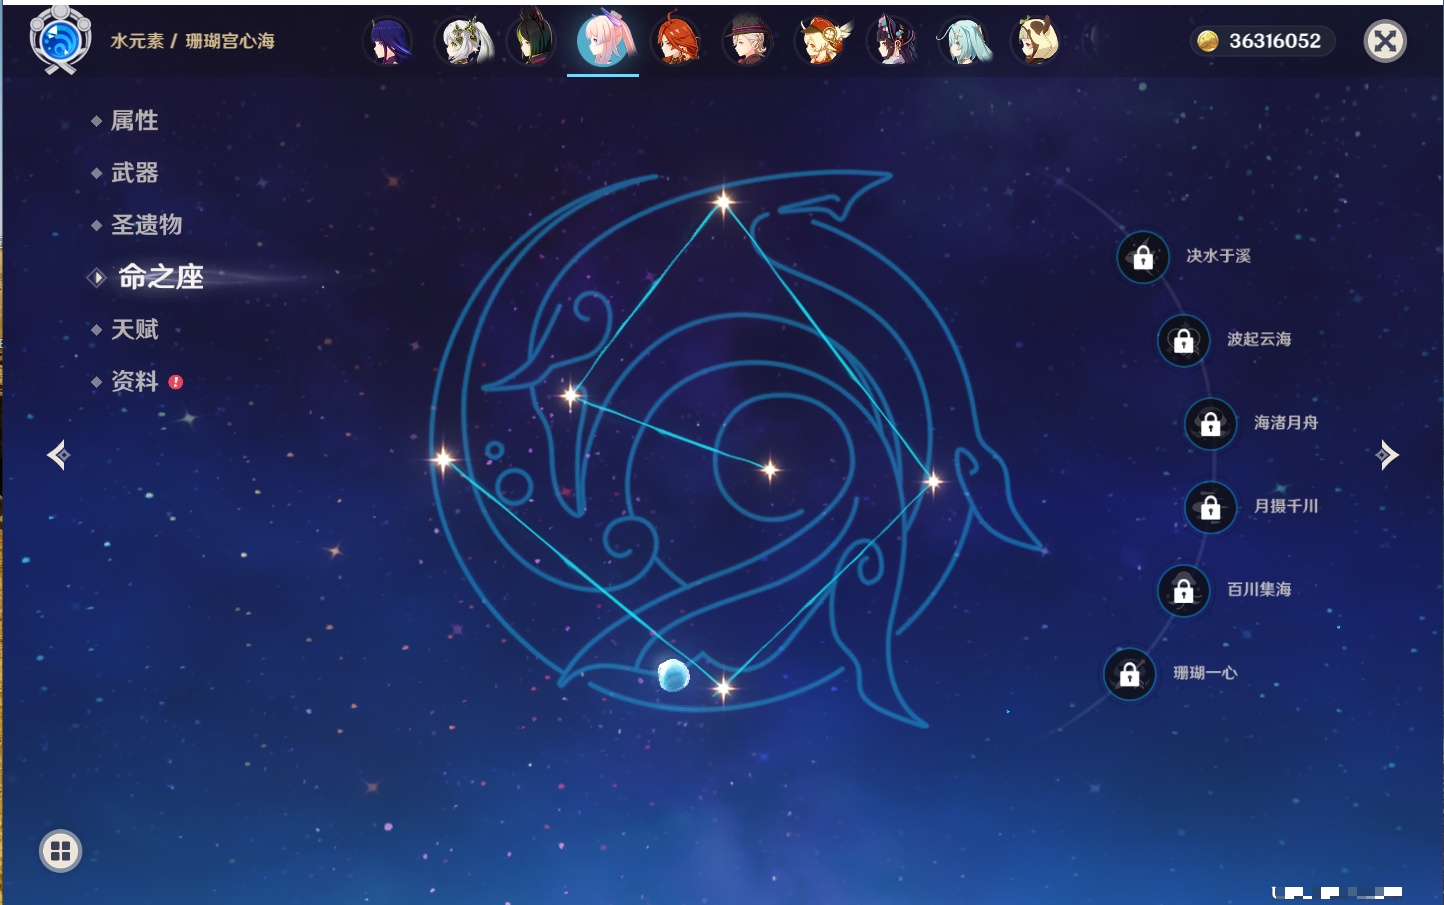View the 波起云海 constellation label
This screenshot has width=1444, height=905.
(1259, 339)
